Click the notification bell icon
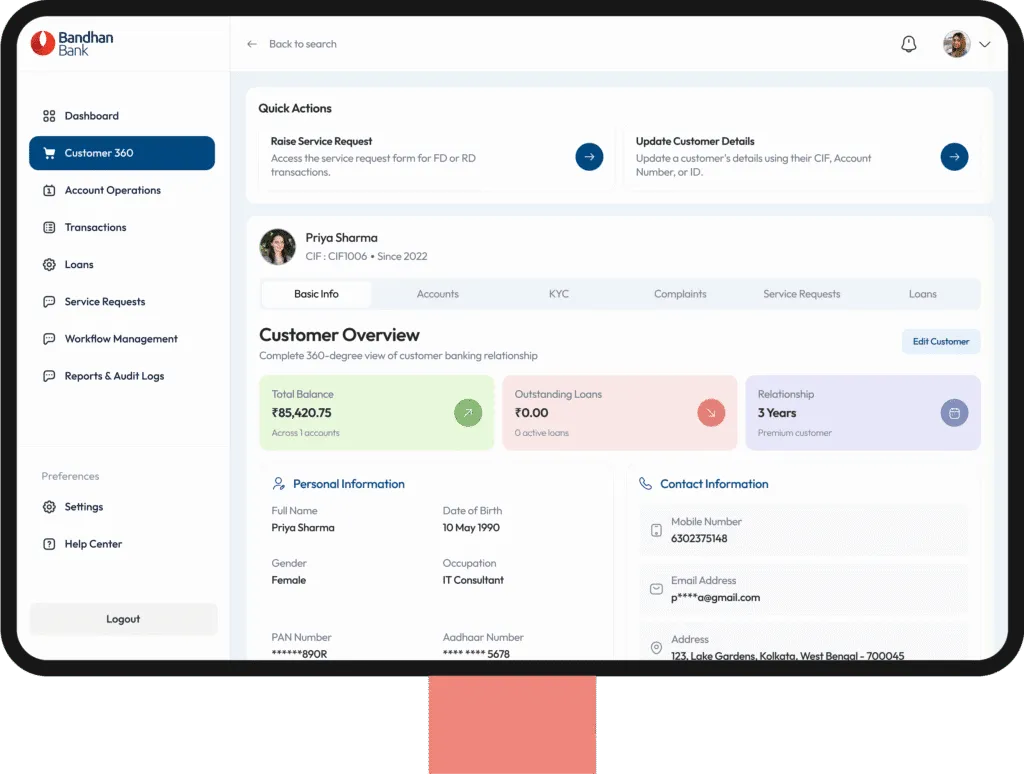Image resolution: width=1024 pixels, height=774 pixels. [908, 44]
